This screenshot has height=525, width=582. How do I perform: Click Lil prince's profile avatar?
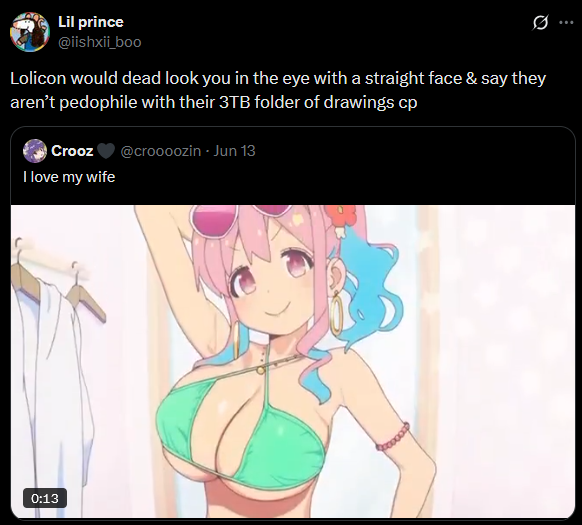pos(30,32)
